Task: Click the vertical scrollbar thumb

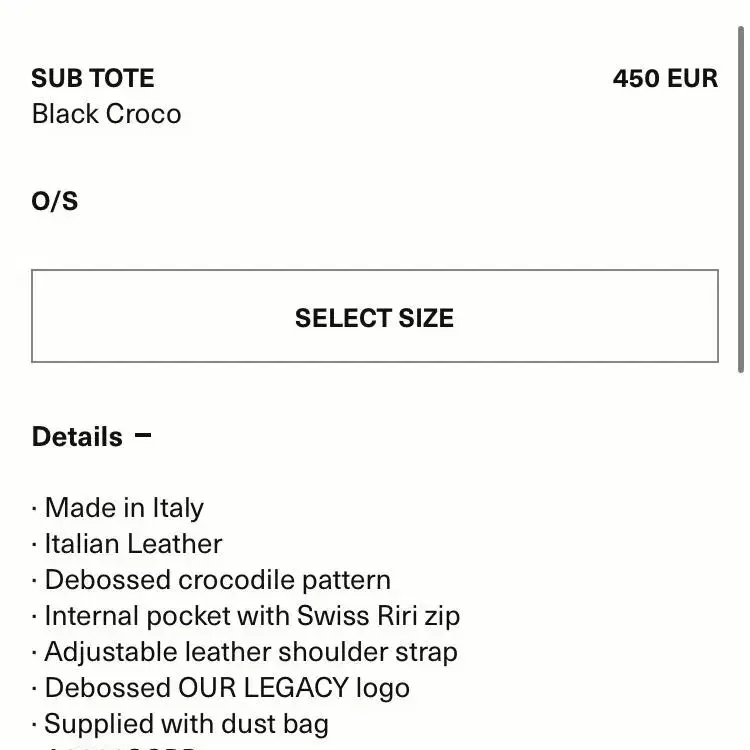Action: click(x=740, y=199)
